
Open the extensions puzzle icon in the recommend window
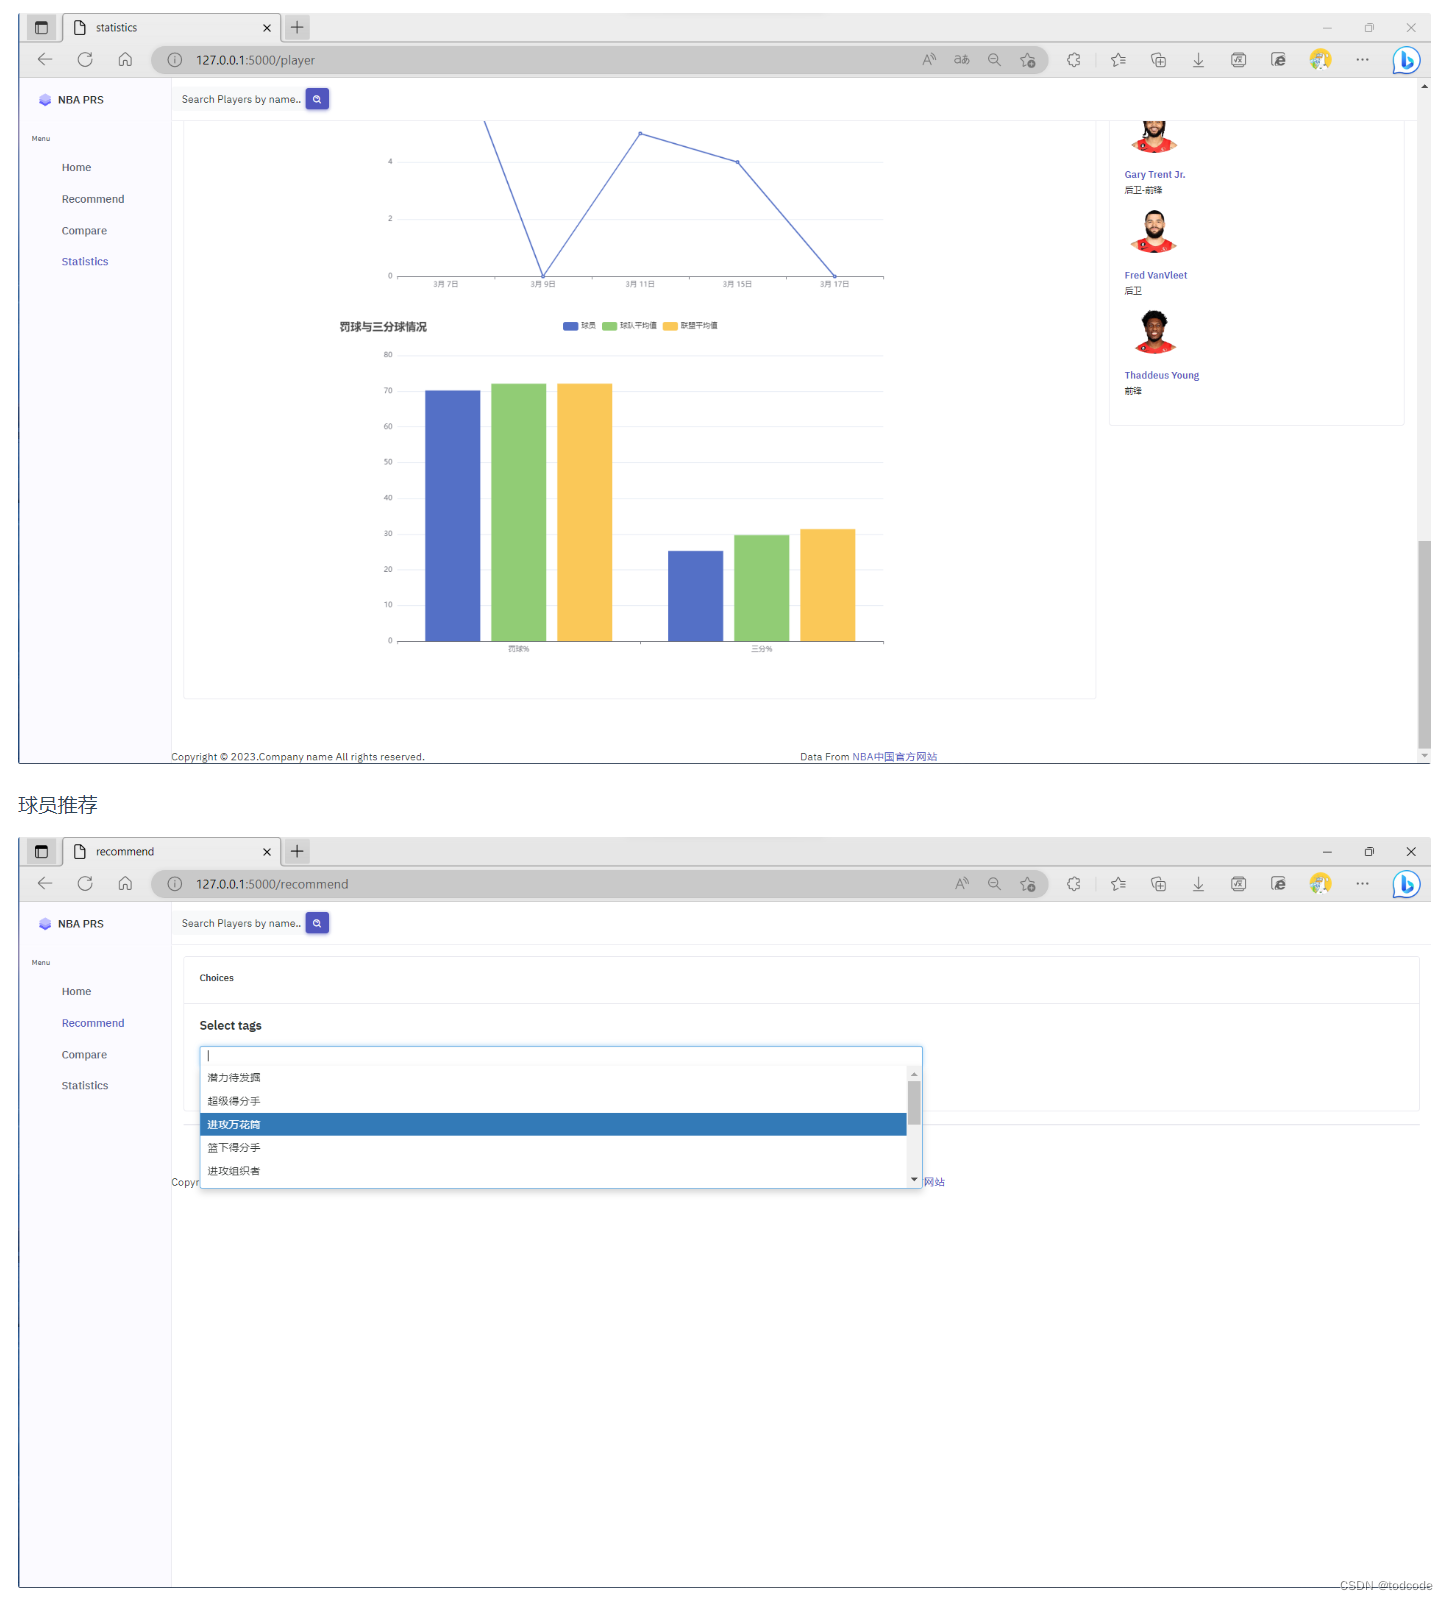coord(1074,884)
